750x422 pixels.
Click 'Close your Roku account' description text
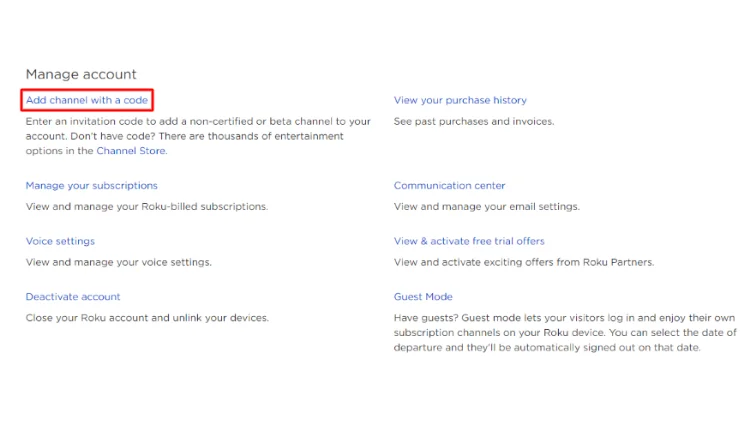pos(146,318)
